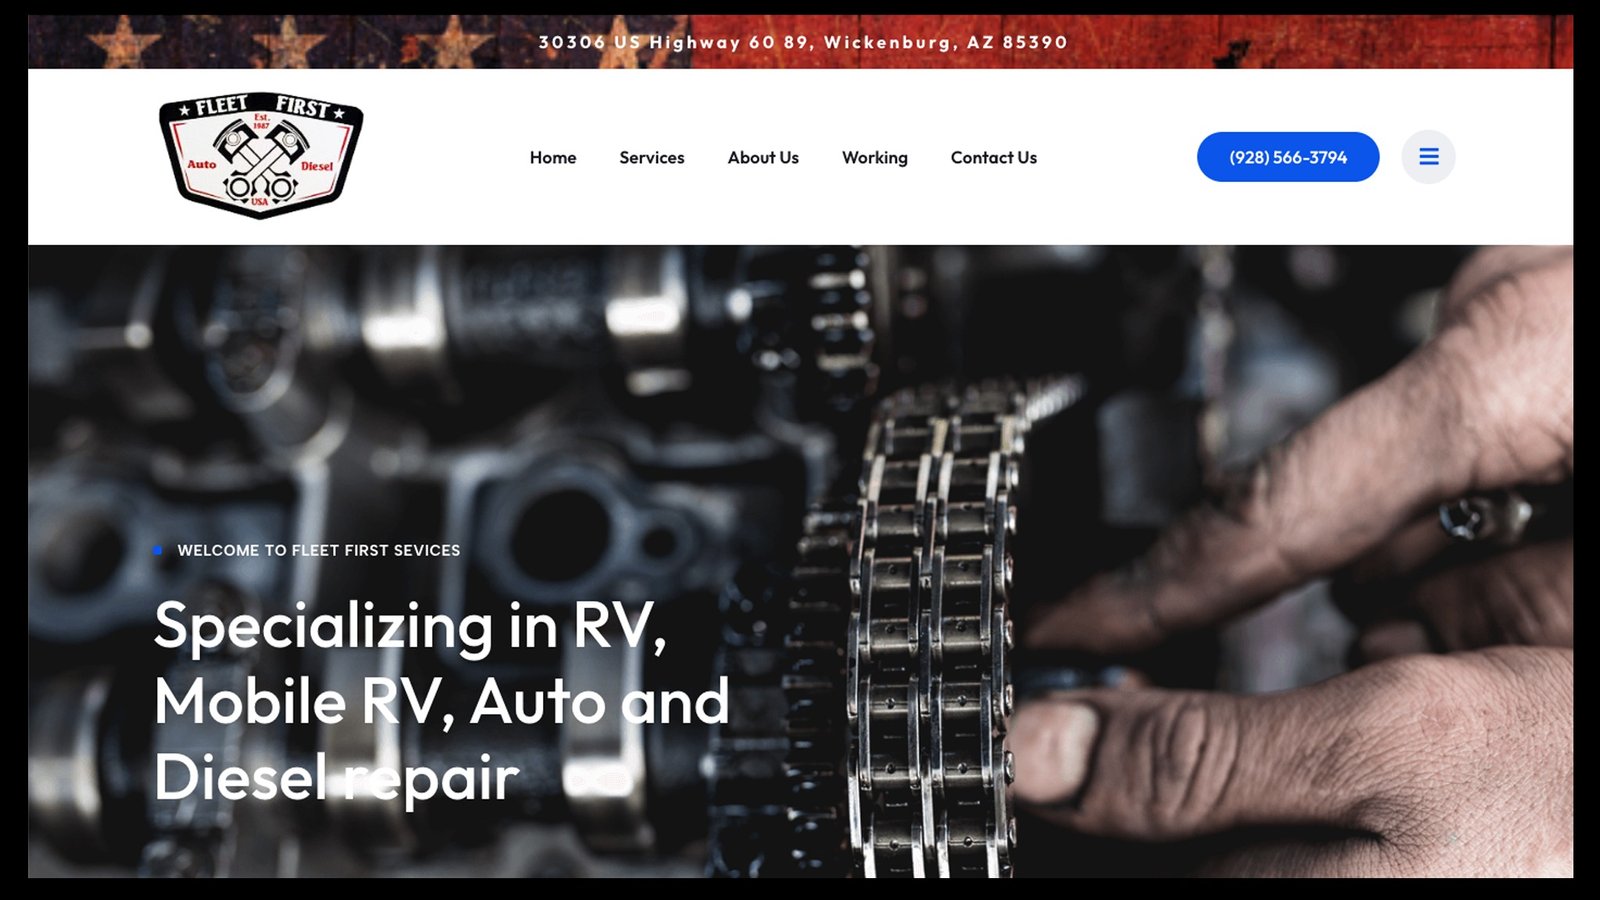Click the leftmost star in the flag banner
This screenshot has width=1600, height=900.
[123, 43]
